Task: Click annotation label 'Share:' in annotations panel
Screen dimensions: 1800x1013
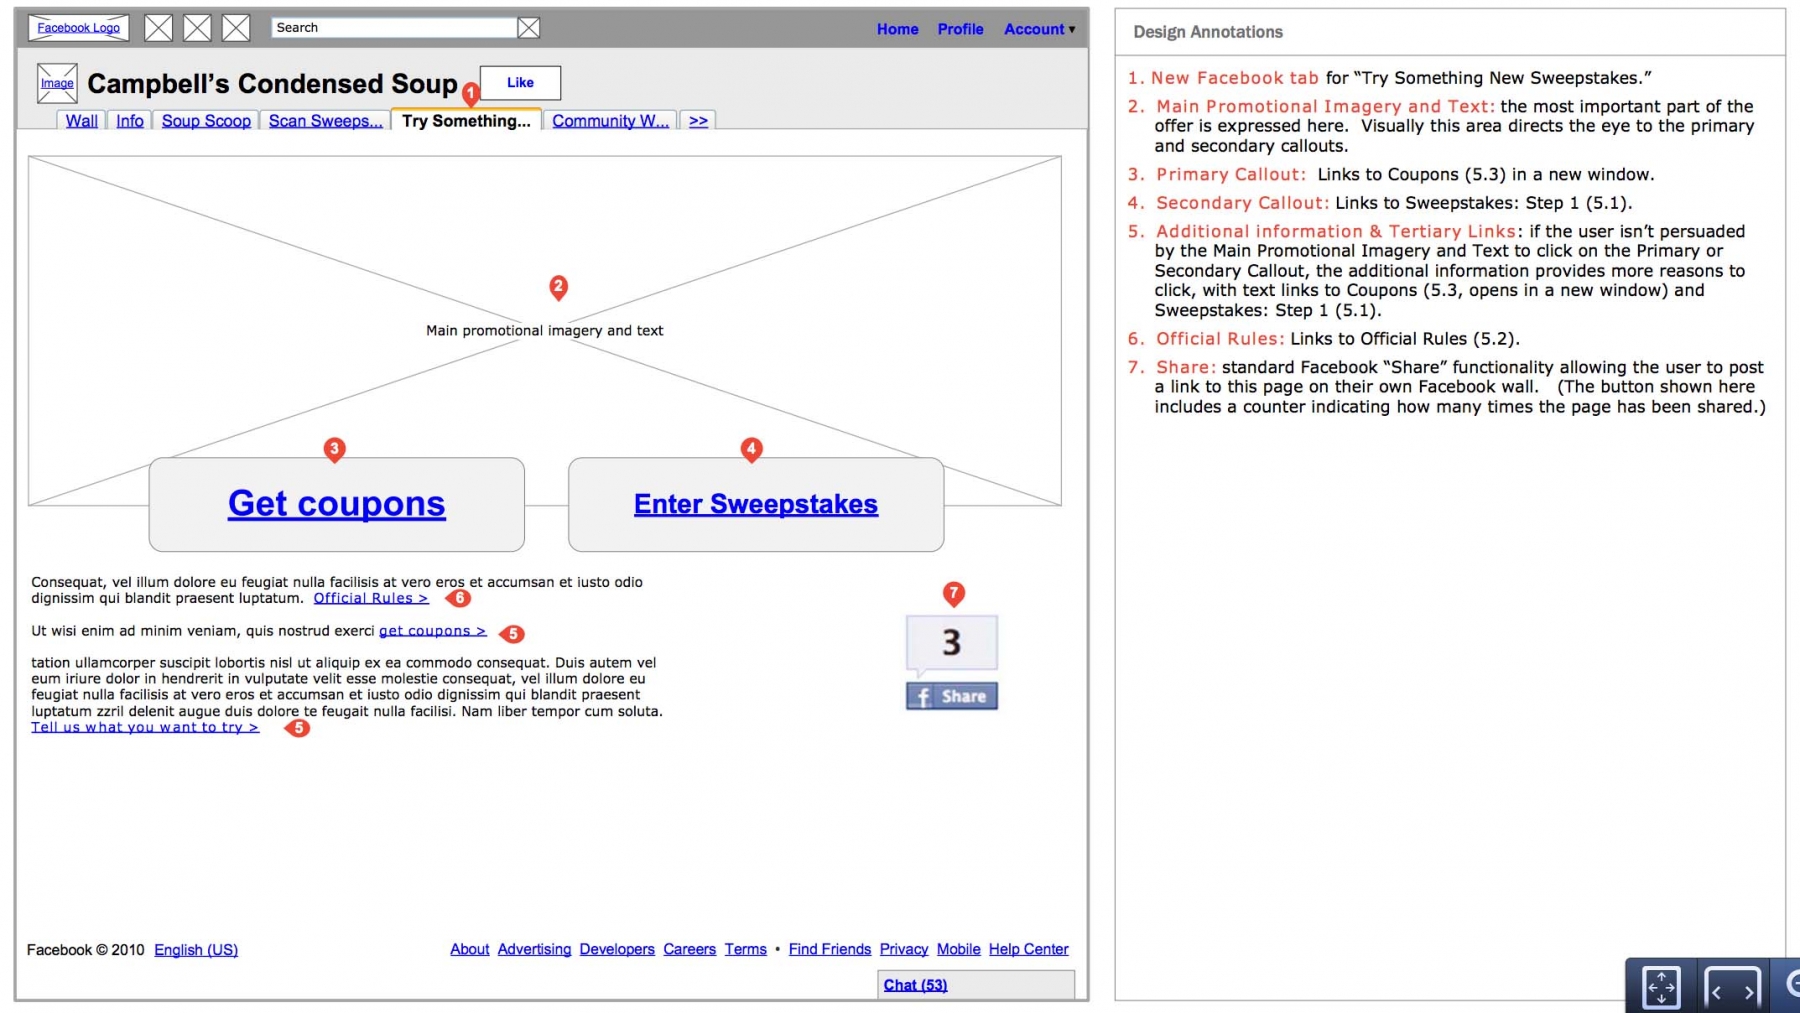Action: [1186, 367]
